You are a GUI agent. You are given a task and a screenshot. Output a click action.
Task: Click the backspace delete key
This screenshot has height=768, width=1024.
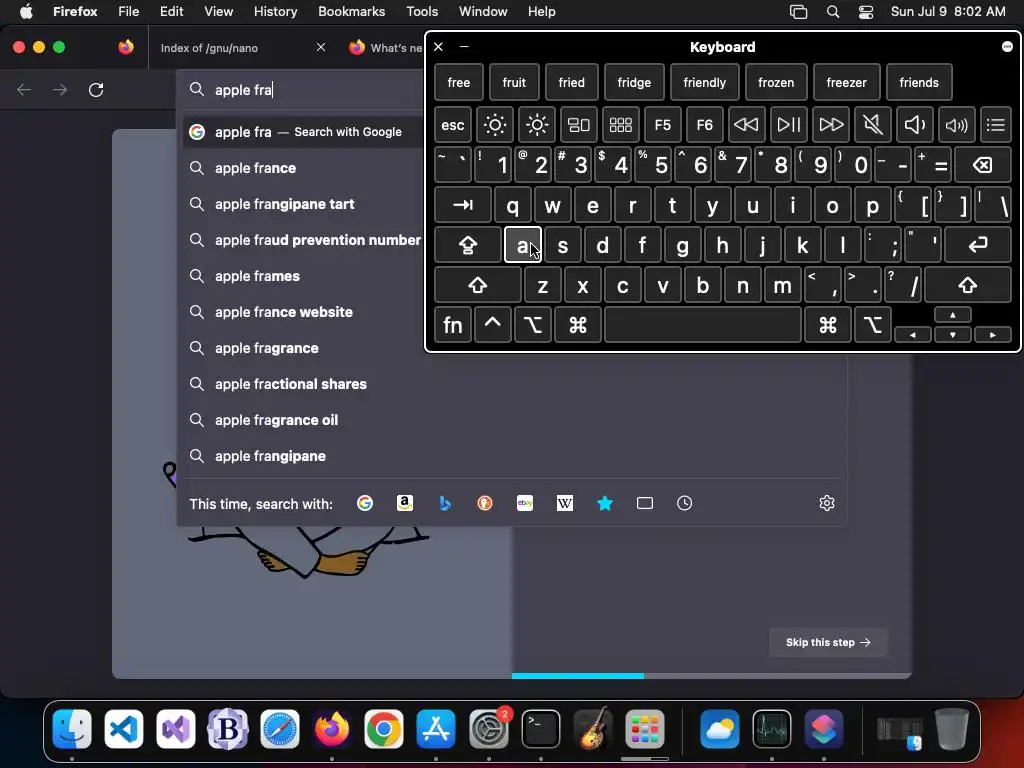pyautogui.click(x=983, y=165)
